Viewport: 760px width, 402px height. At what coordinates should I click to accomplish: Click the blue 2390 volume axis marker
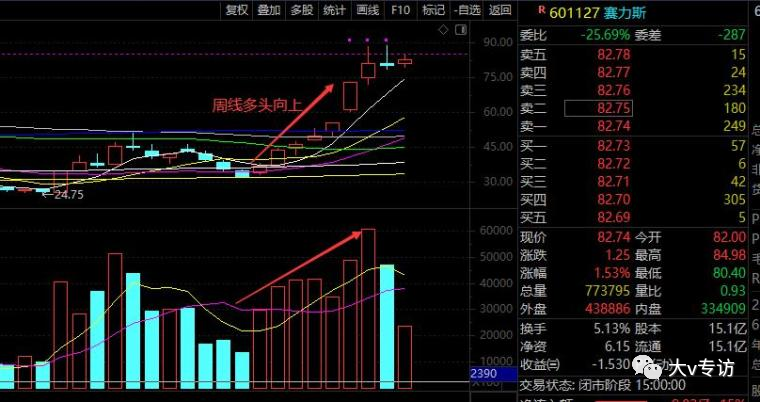(493, 374)
